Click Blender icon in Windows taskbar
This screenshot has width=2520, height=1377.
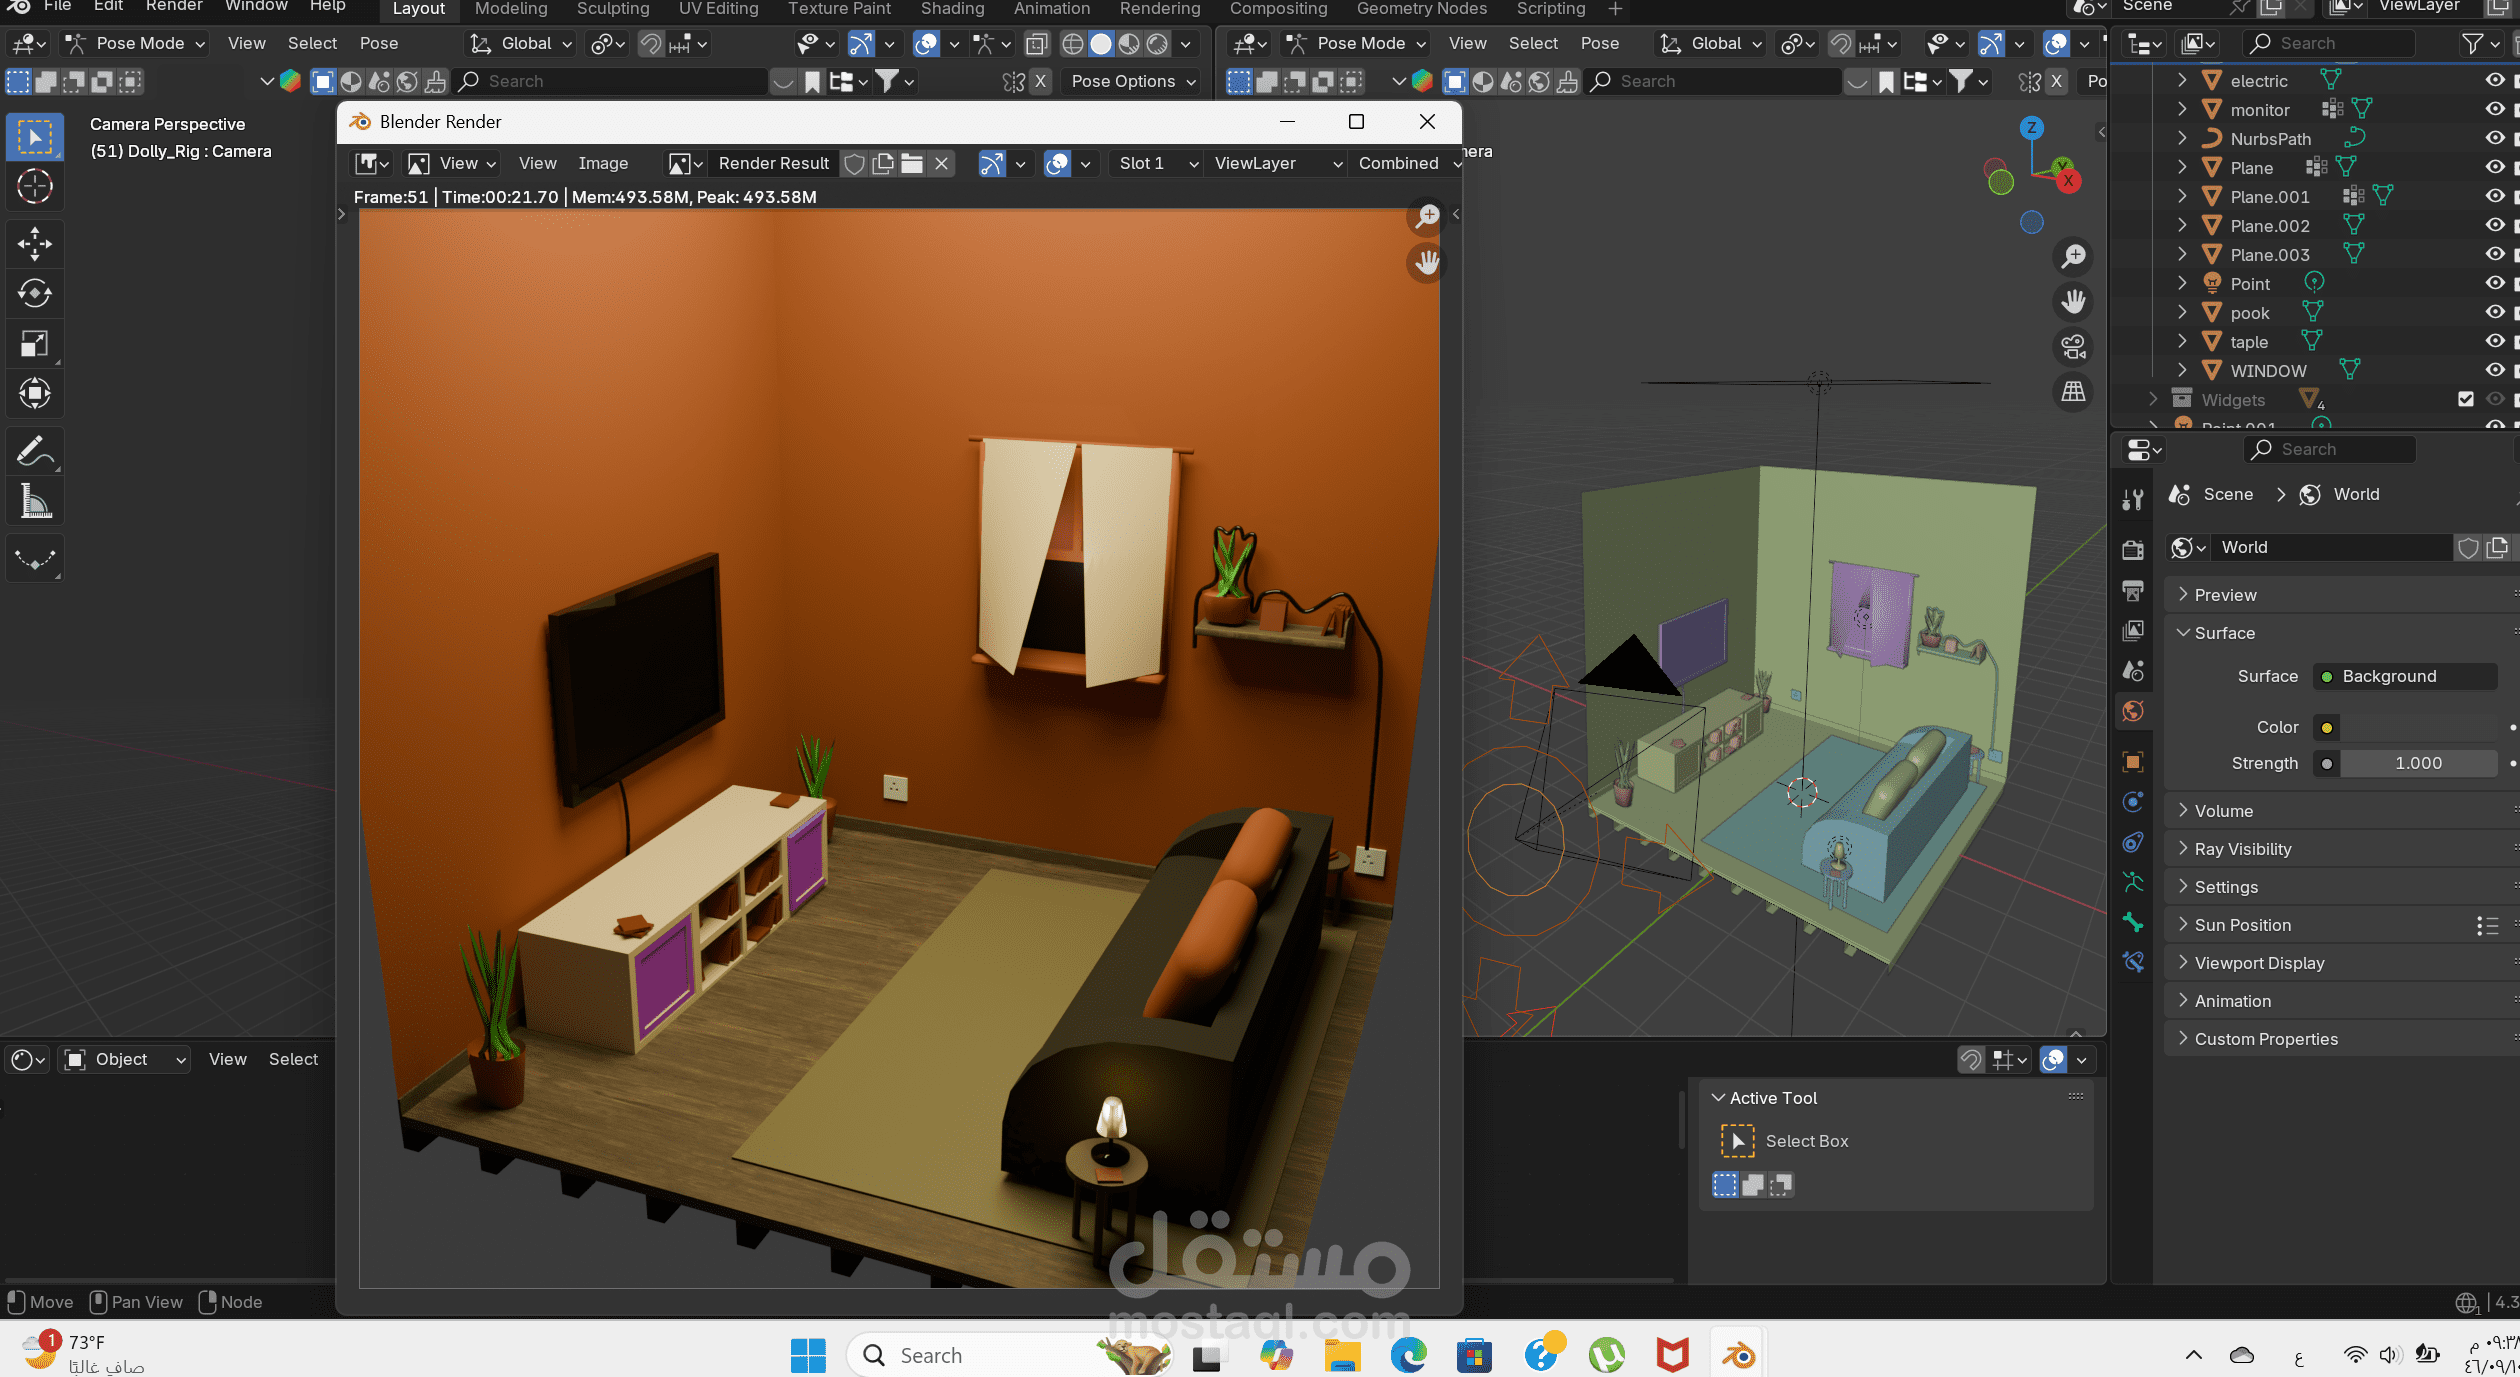1738,1356
